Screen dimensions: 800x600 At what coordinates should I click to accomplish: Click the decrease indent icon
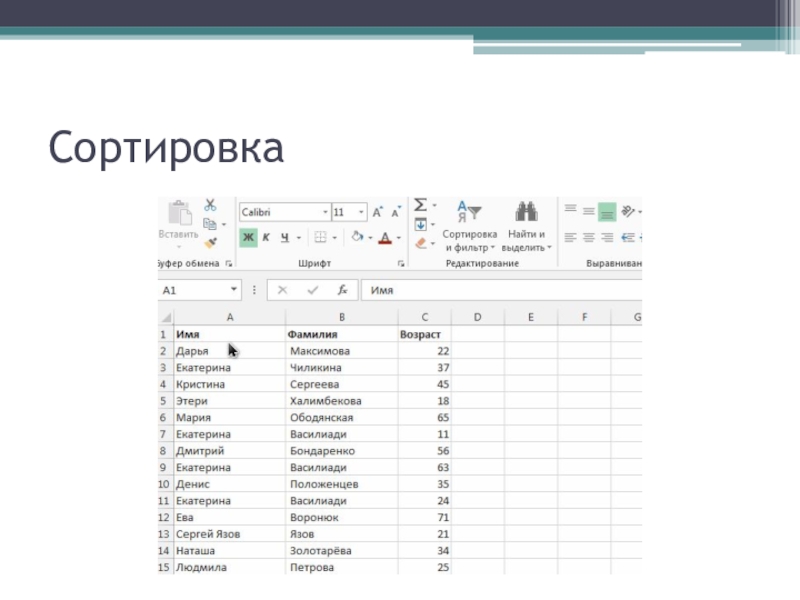pos(628,237)
